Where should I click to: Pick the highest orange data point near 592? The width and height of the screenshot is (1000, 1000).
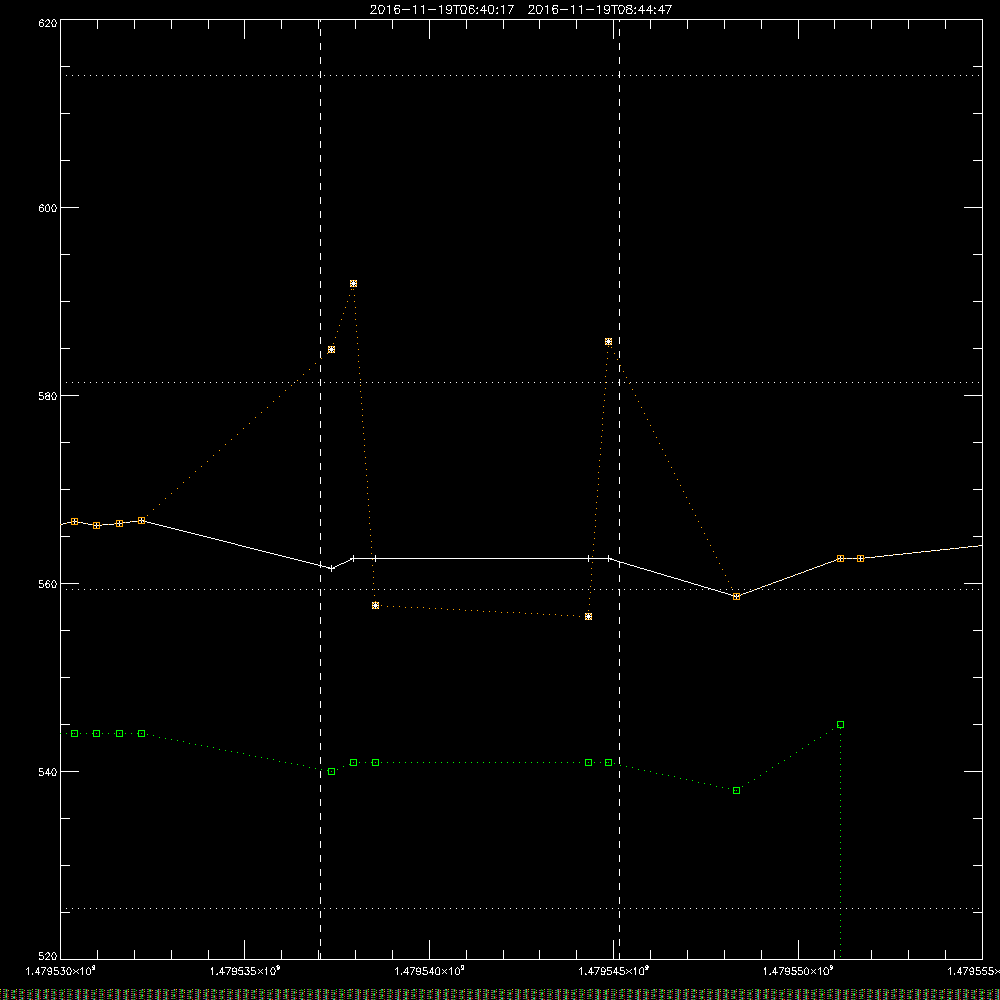point(353,284)
